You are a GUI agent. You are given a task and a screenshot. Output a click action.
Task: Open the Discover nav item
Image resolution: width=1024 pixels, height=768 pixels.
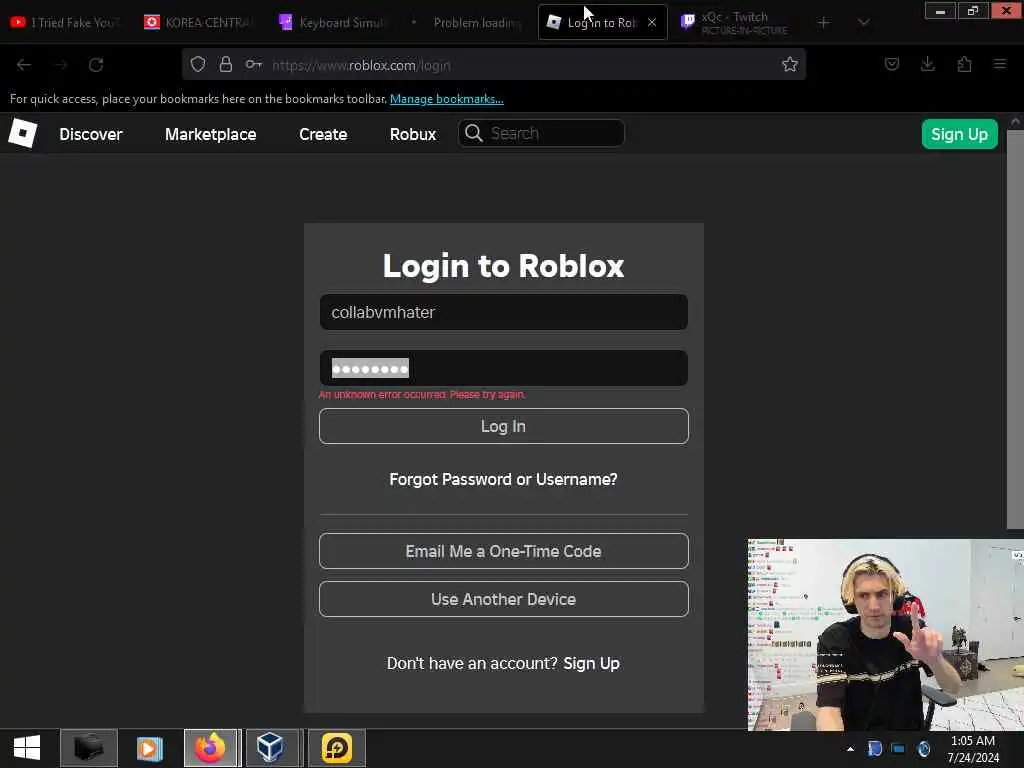tap(91, 134)
